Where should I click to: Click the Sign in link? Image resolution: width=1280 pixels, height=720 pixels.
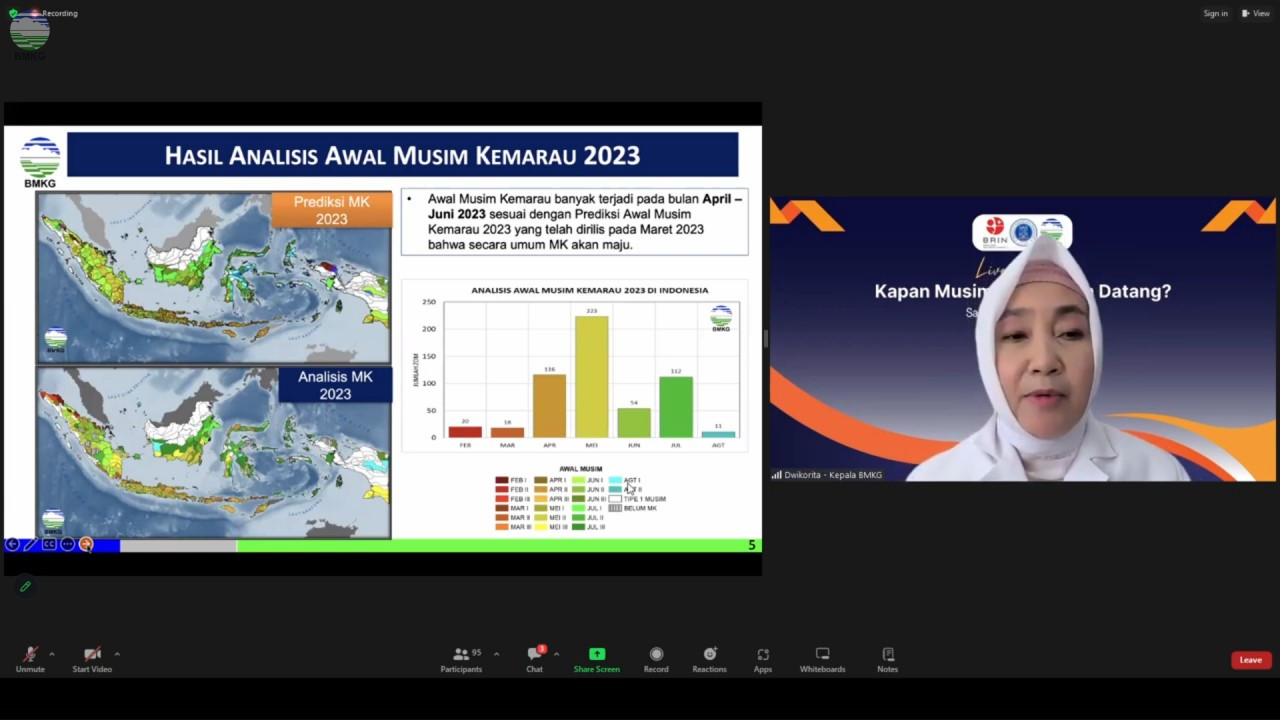1216,13
